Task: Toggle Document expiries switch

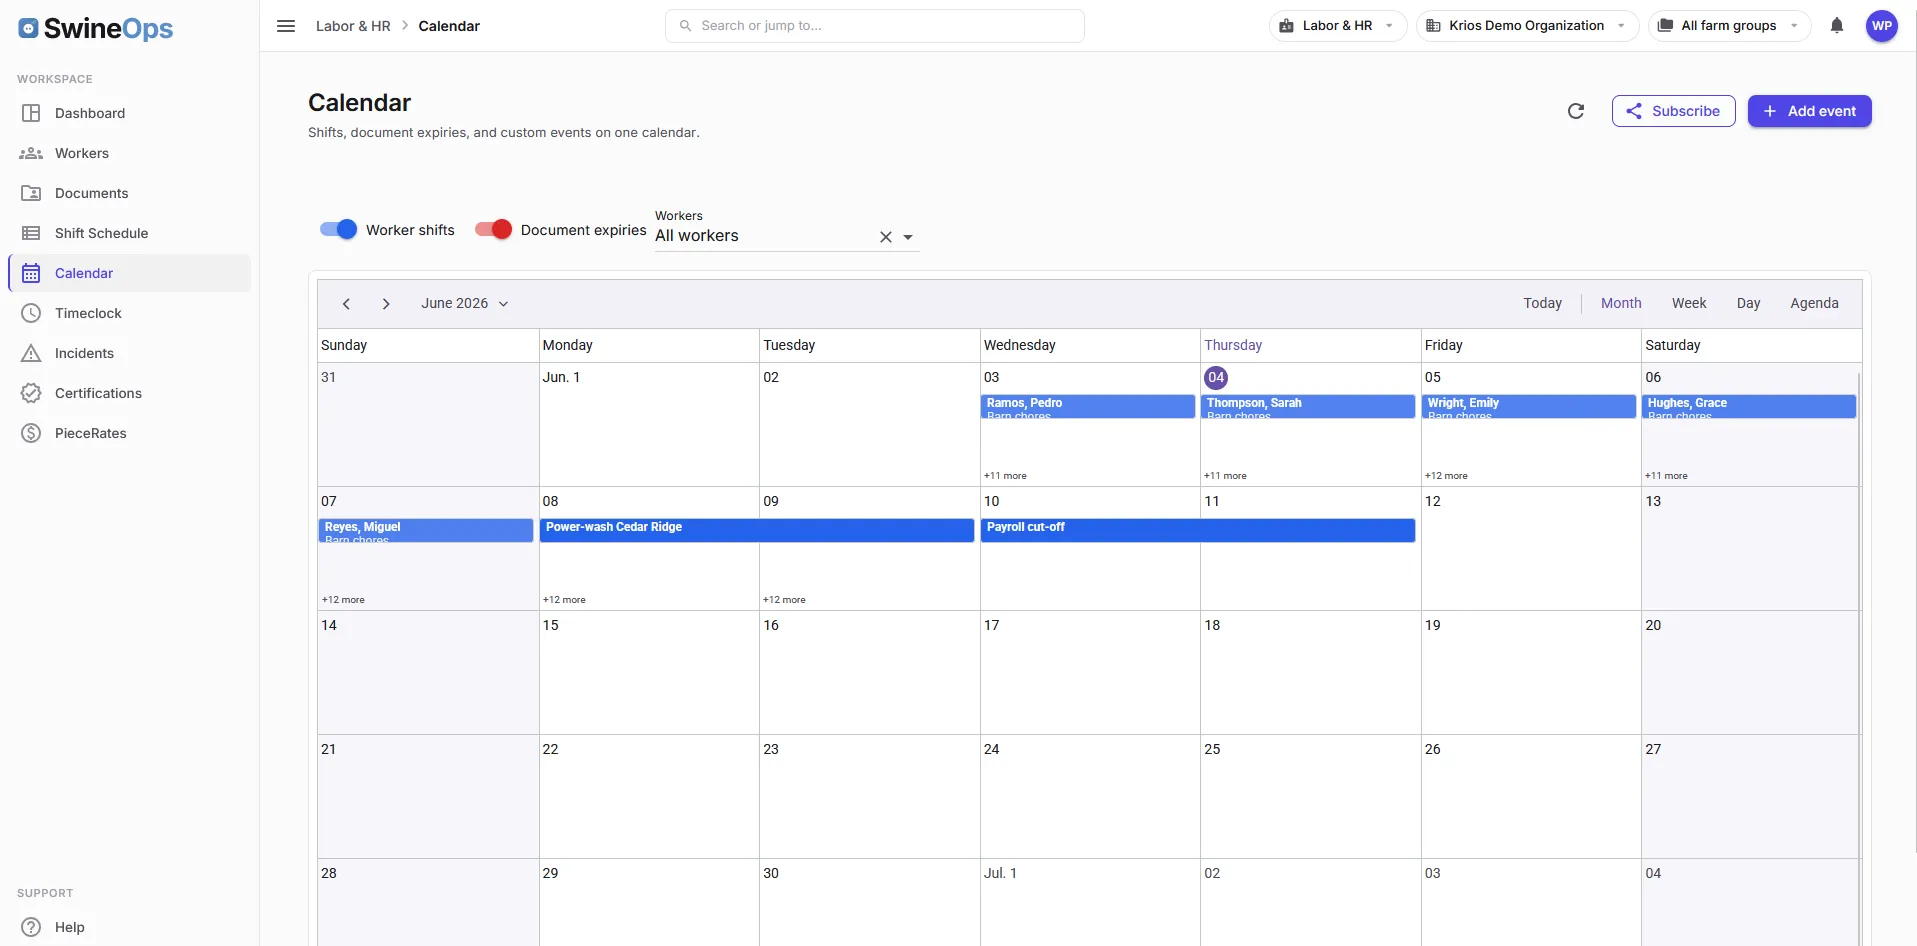Action: 493,230
